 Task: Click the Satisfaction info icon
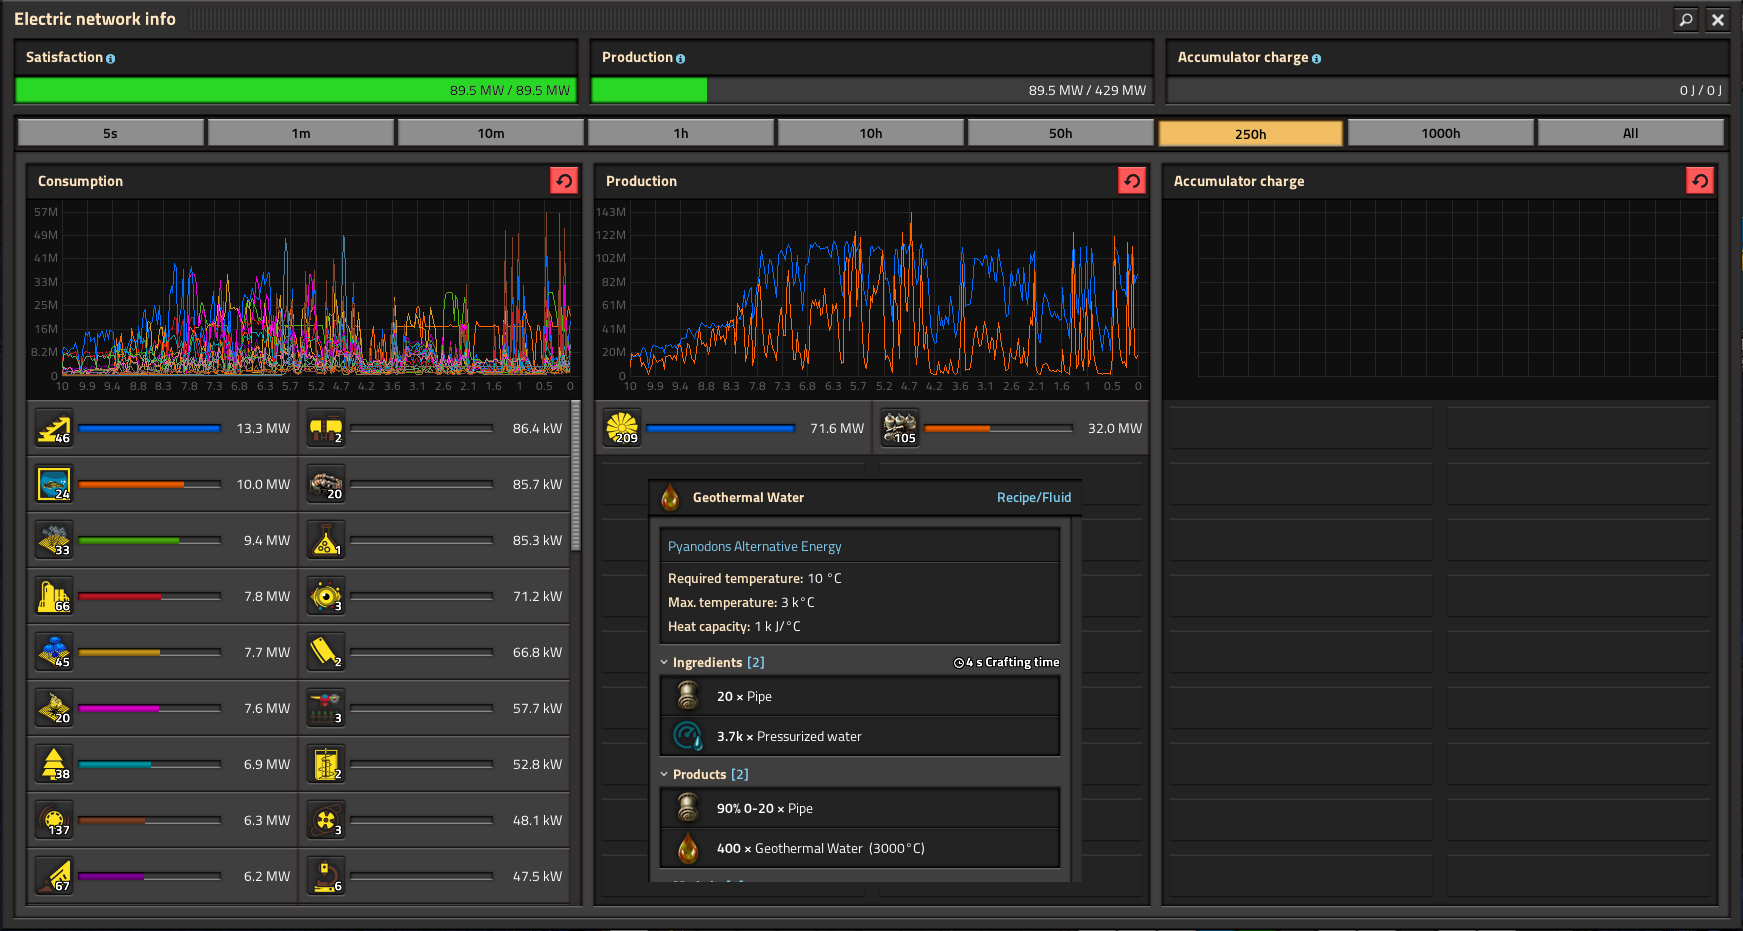[111, 59]
